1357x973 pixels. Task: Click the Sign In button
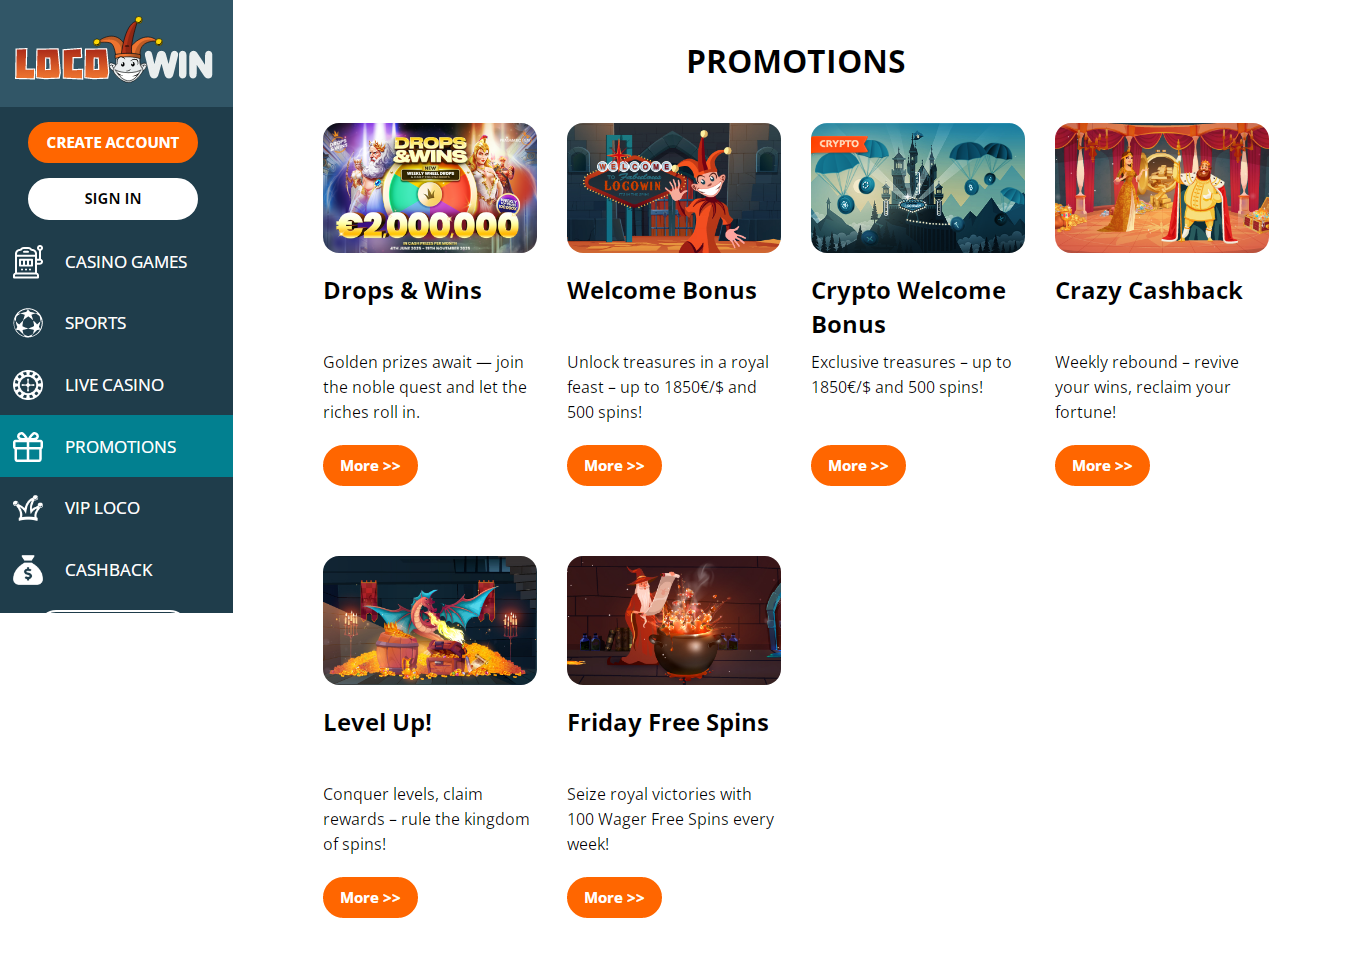click(113, 199)
